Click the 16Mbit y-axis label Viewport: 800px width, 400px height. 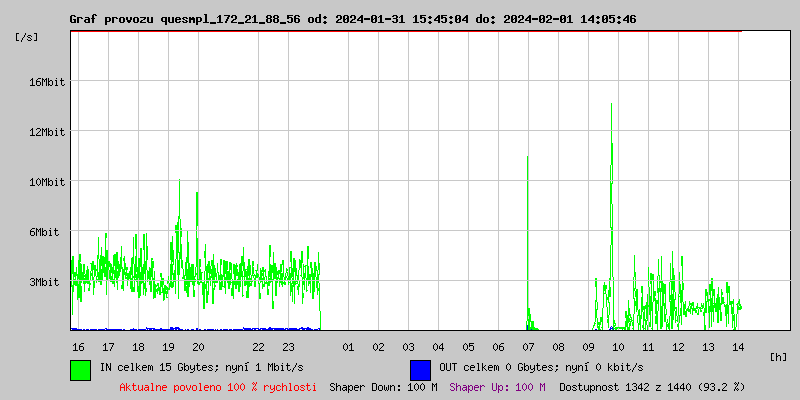coord(46,82)
